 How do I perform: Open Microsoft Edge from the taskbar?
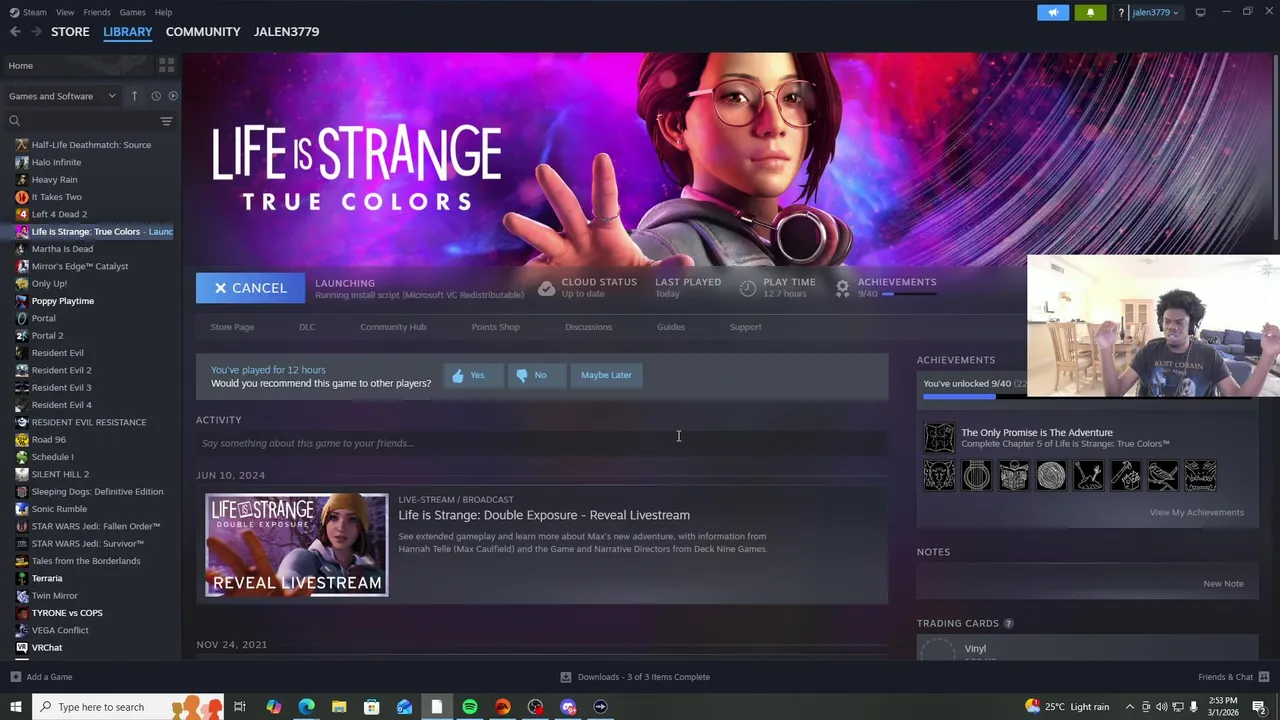(306, 707)
